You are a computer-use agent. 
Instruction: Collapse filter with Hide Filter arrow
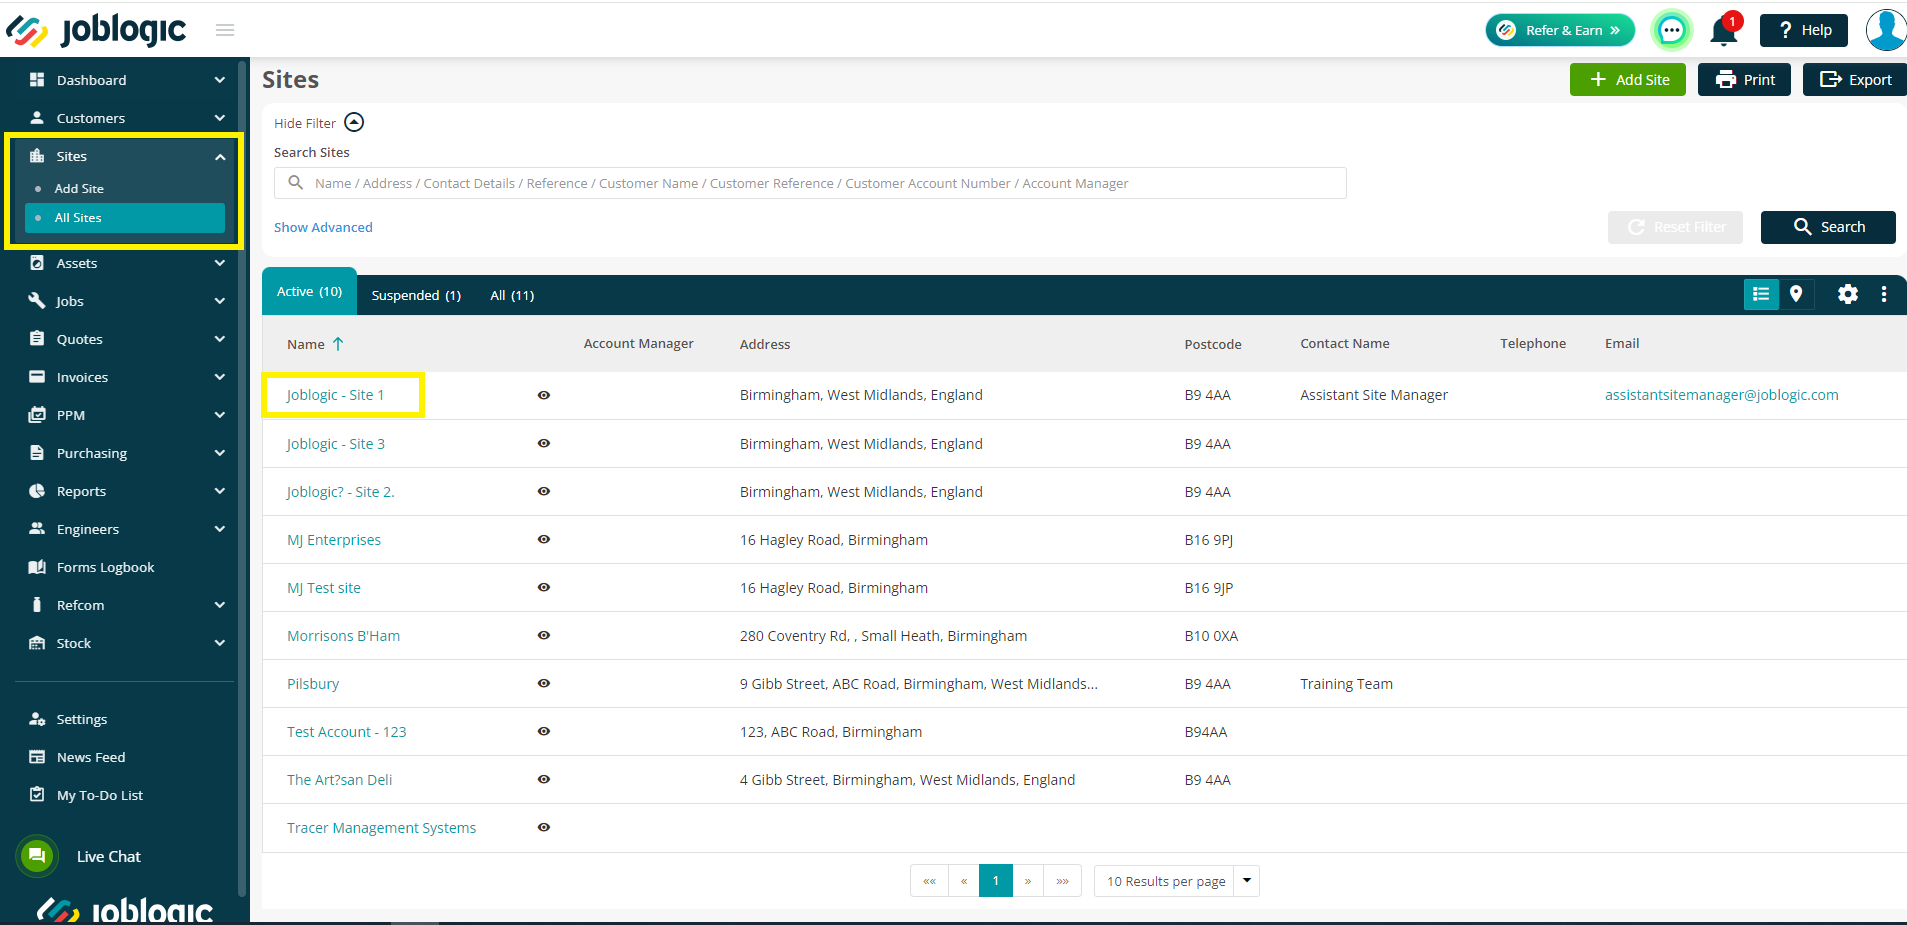pyautogui.click(x=354, y=122)
